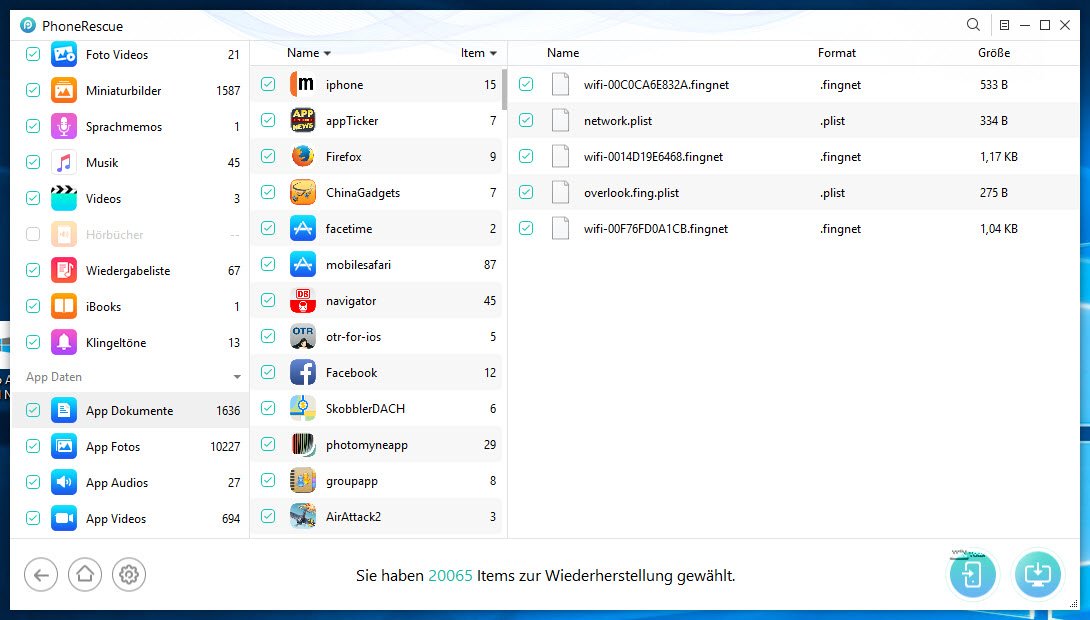Uncheck wifi-00C0CA6E832A.fingnet checkbox
1090x620 pixels.
(x=526, y=84)
